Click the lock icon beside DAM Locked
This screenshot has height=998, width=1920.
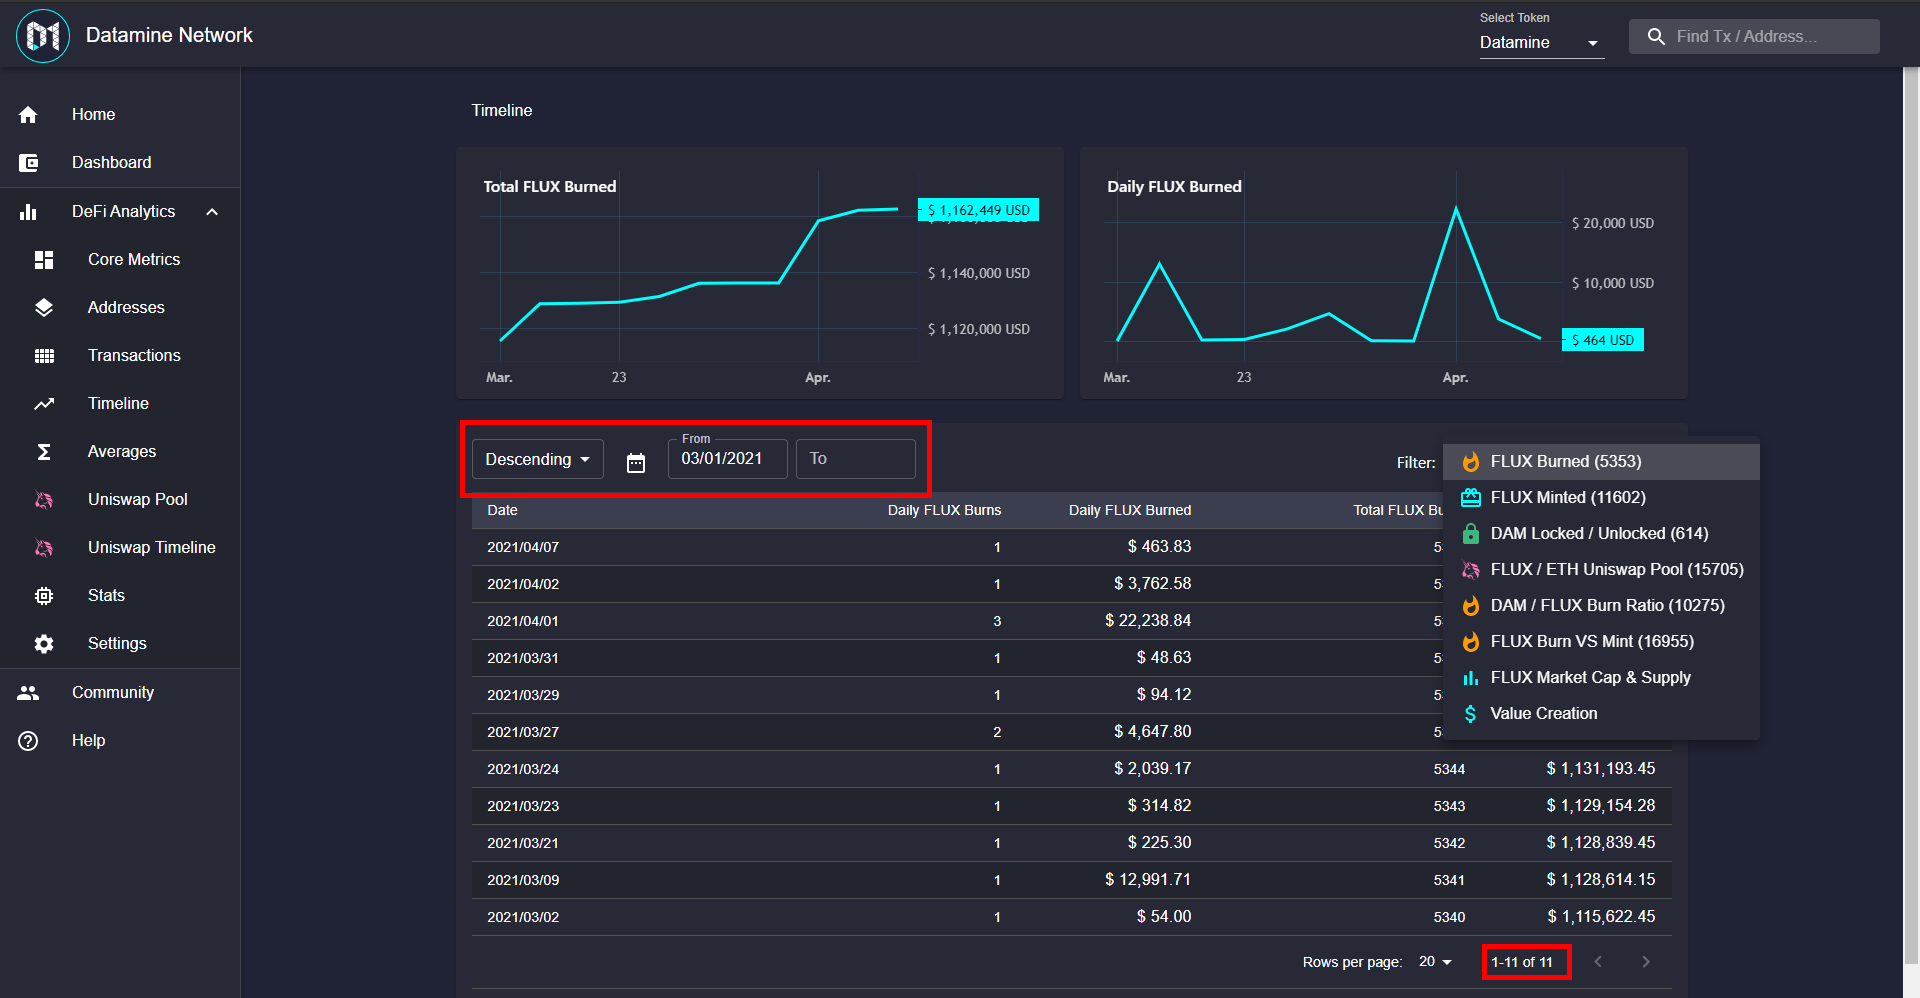click(1471, 534)
